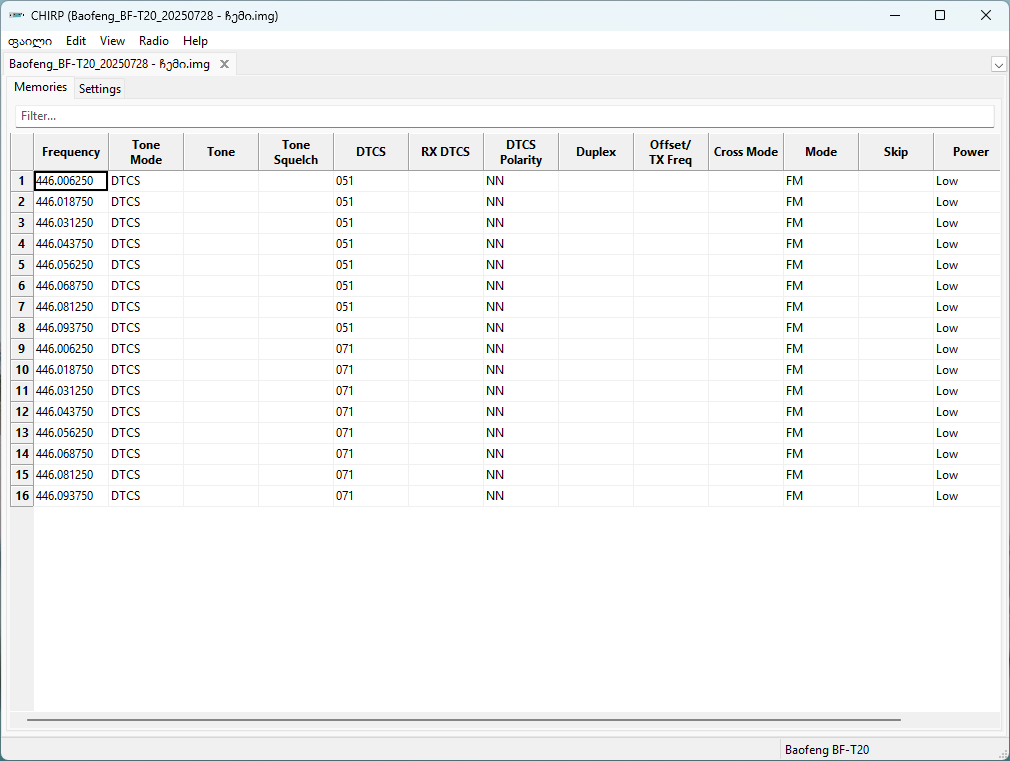
Task: Switch to the Settings tab
Action: point(100,88)
